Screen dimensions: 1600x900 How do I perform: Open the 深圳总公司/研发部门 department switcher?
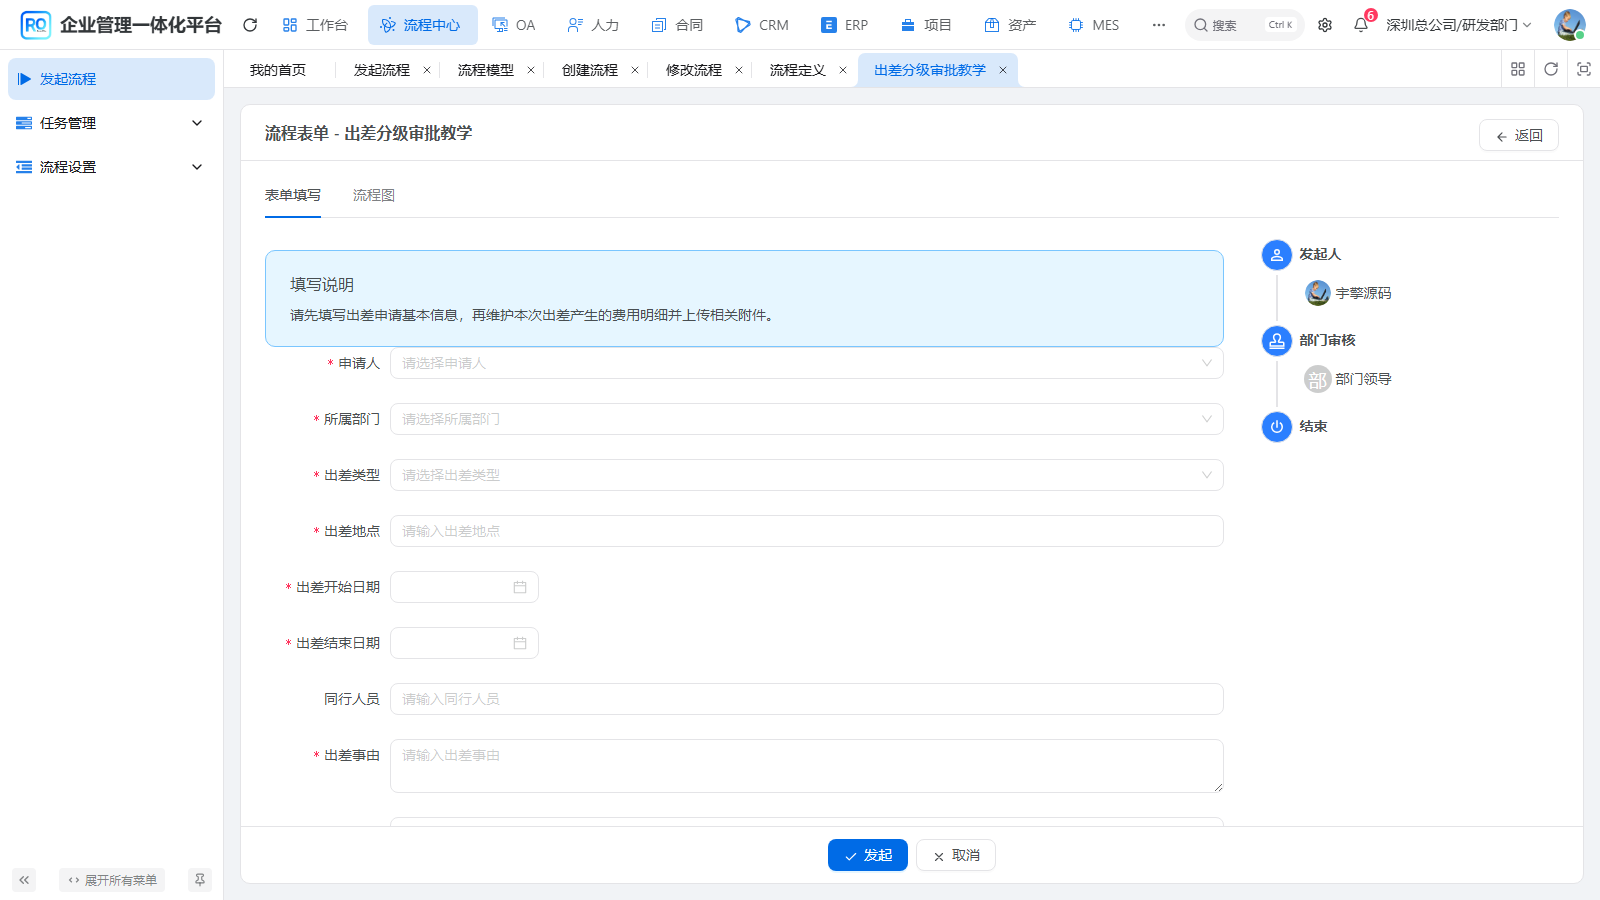click(1458, 25)
